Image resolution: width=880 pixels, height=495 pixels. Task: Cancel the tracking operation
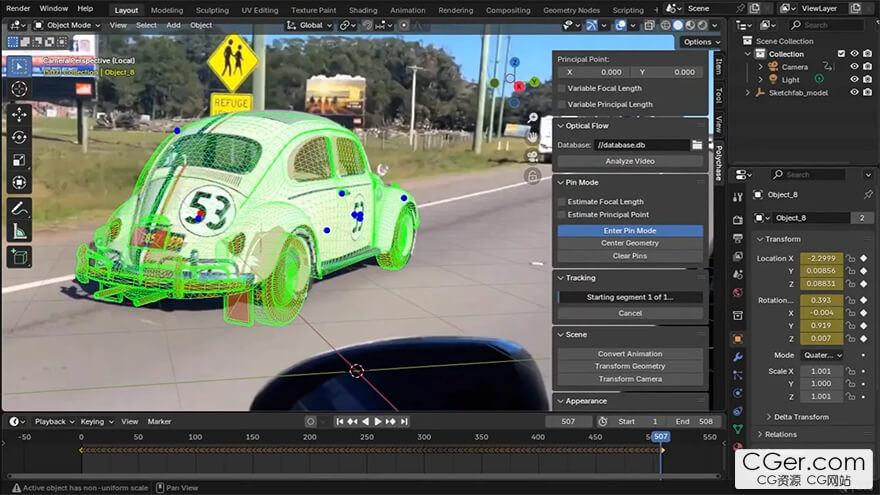click(630, 313)
